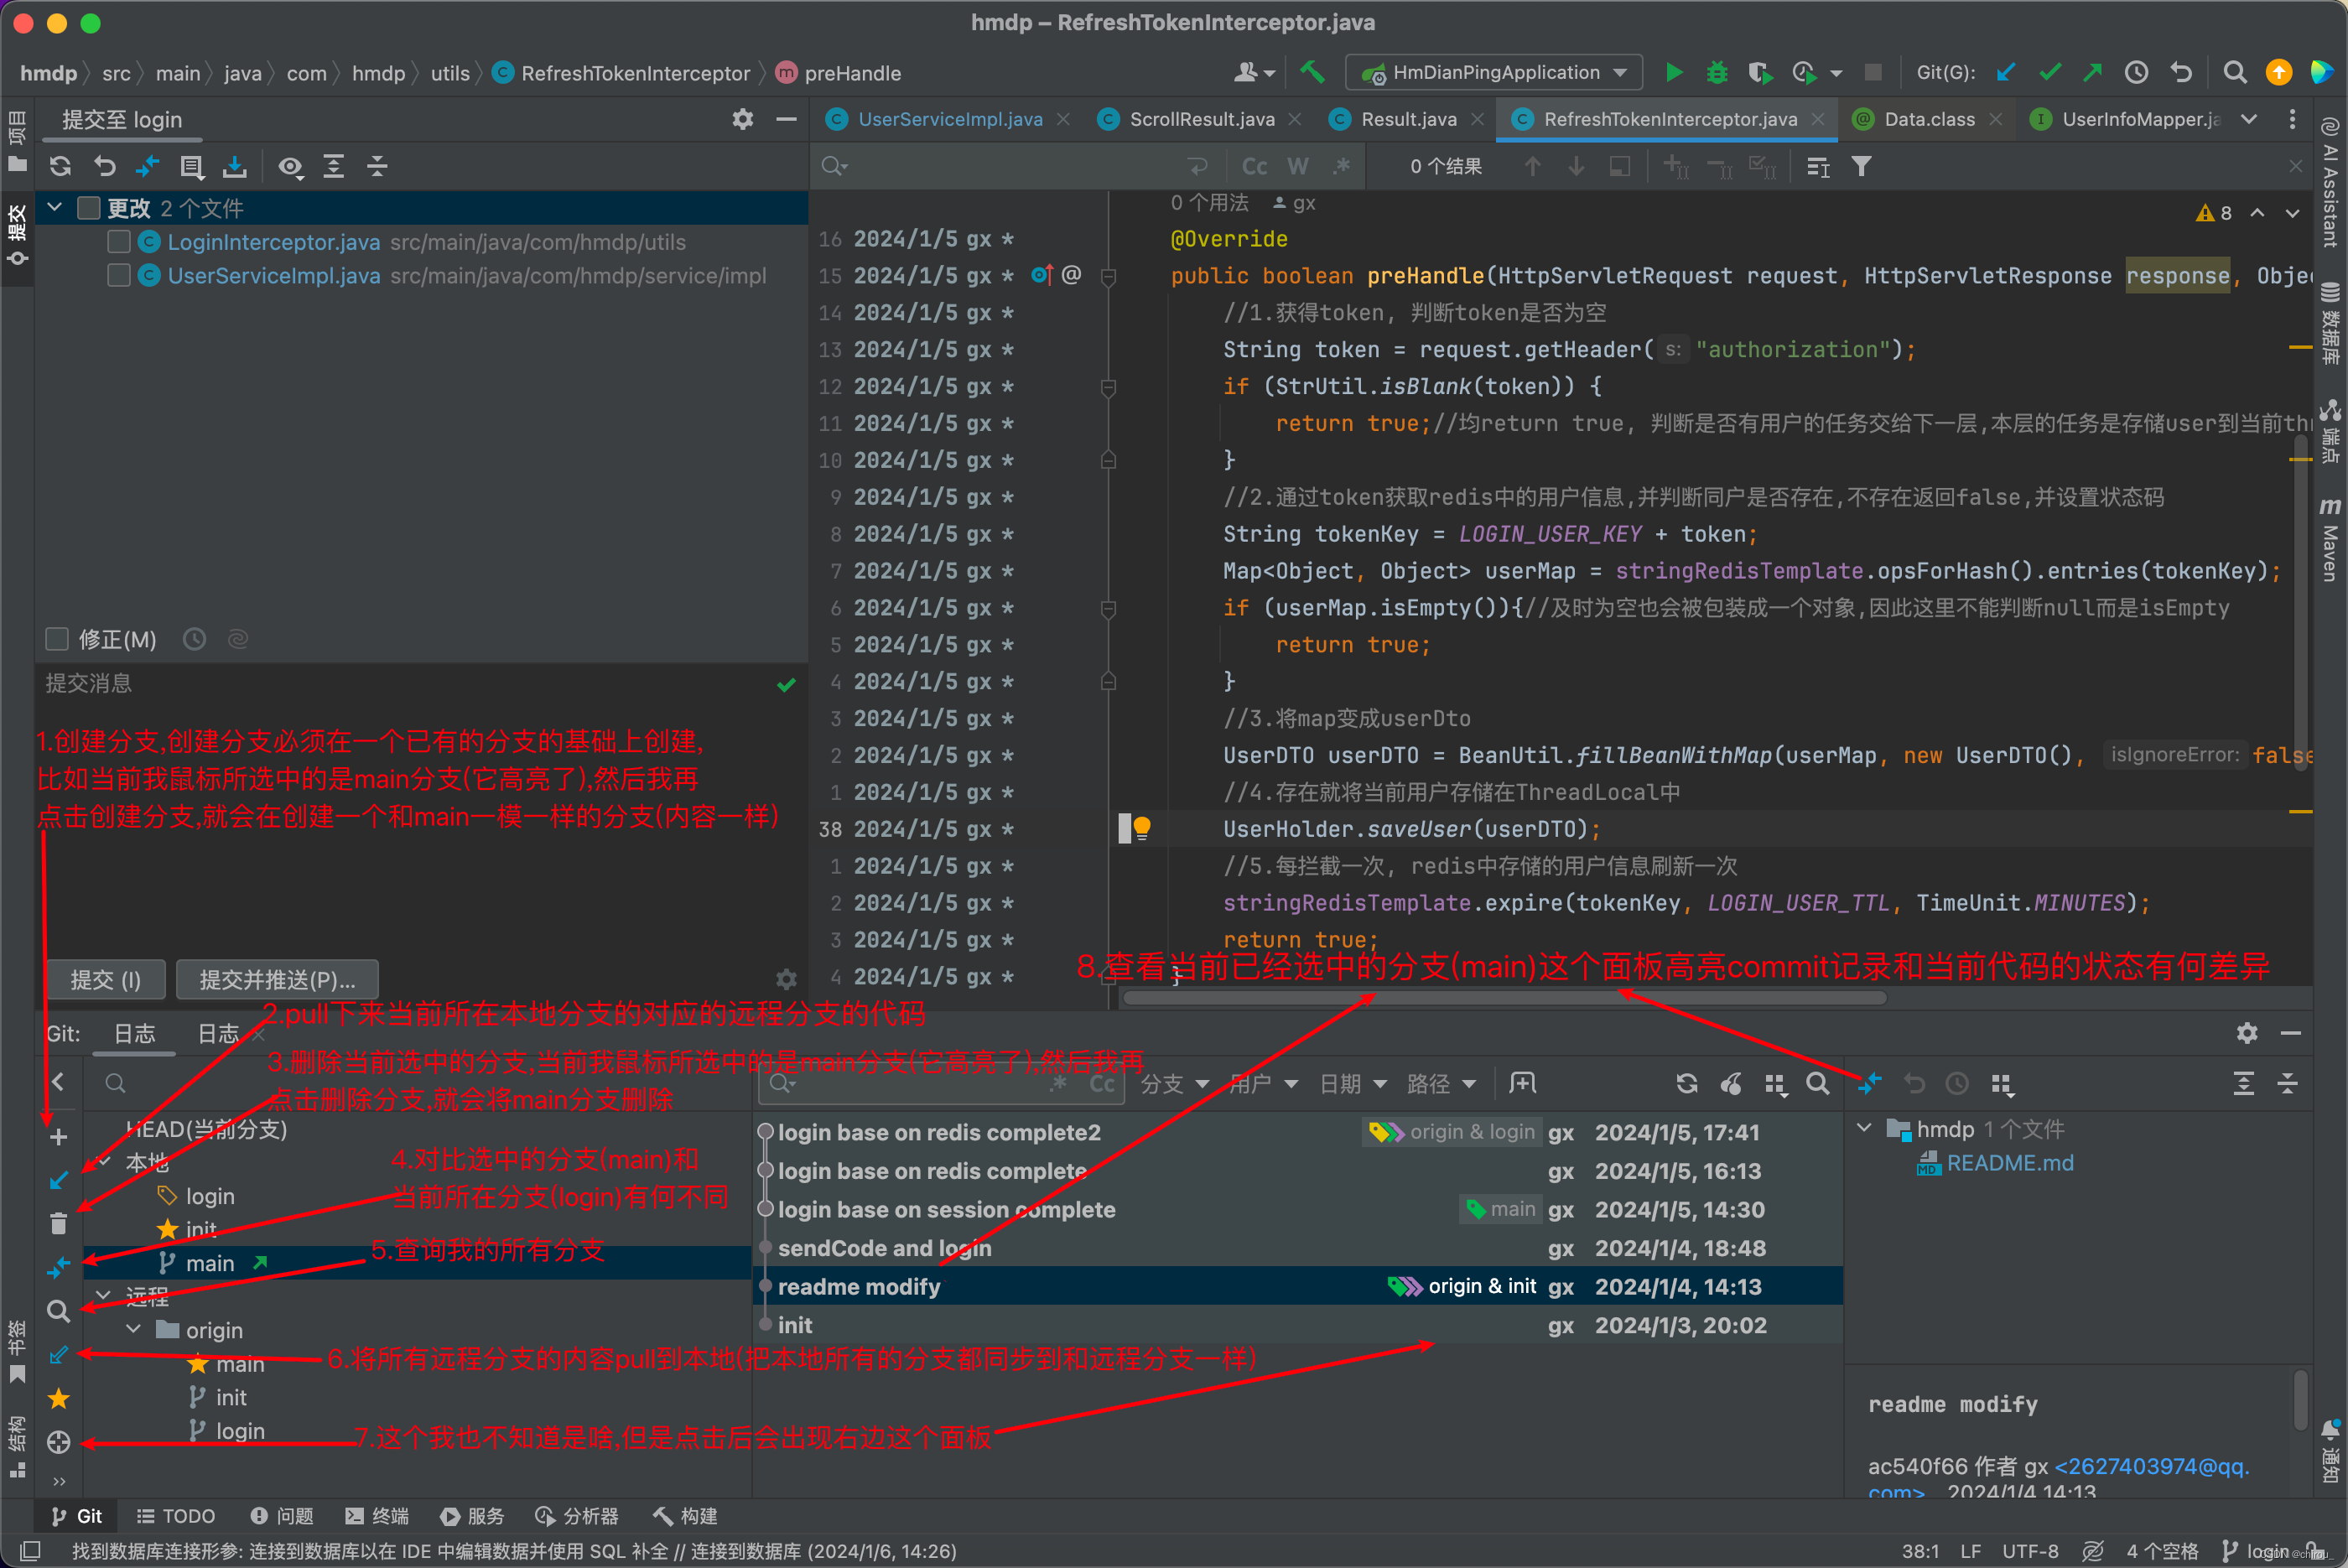This screenshot has height=1568, width=2348.
Task: Switch to Data.class tab
Action: pos(1929,119)
